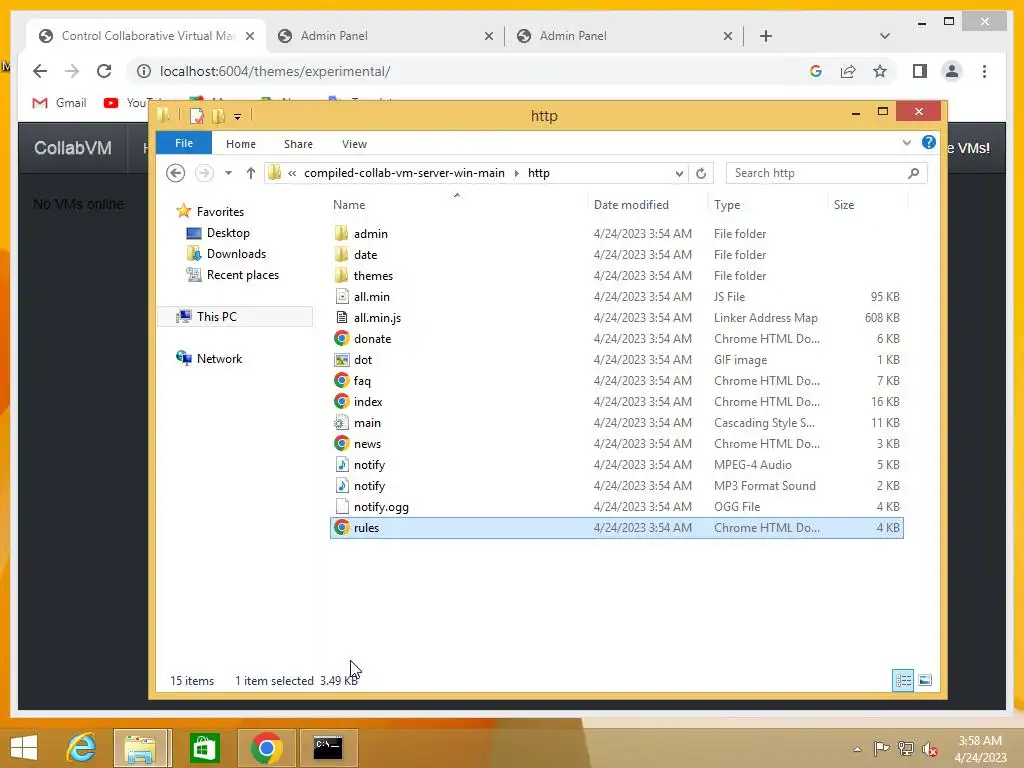Click the CollabVM brand link
This screenshot has width=1024, height=768.
pyautogui.click(x=72, y=148)
